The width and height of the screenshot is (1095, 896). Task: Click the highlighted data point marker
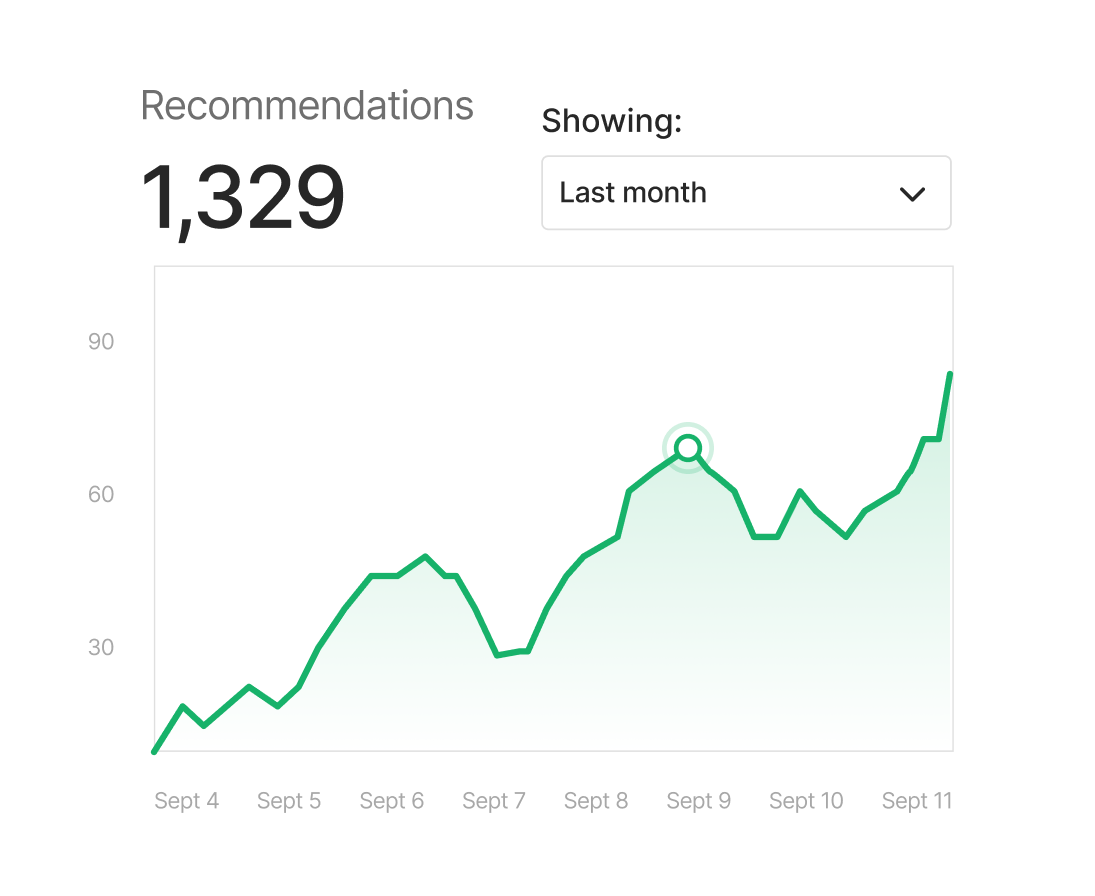point(687,447)
